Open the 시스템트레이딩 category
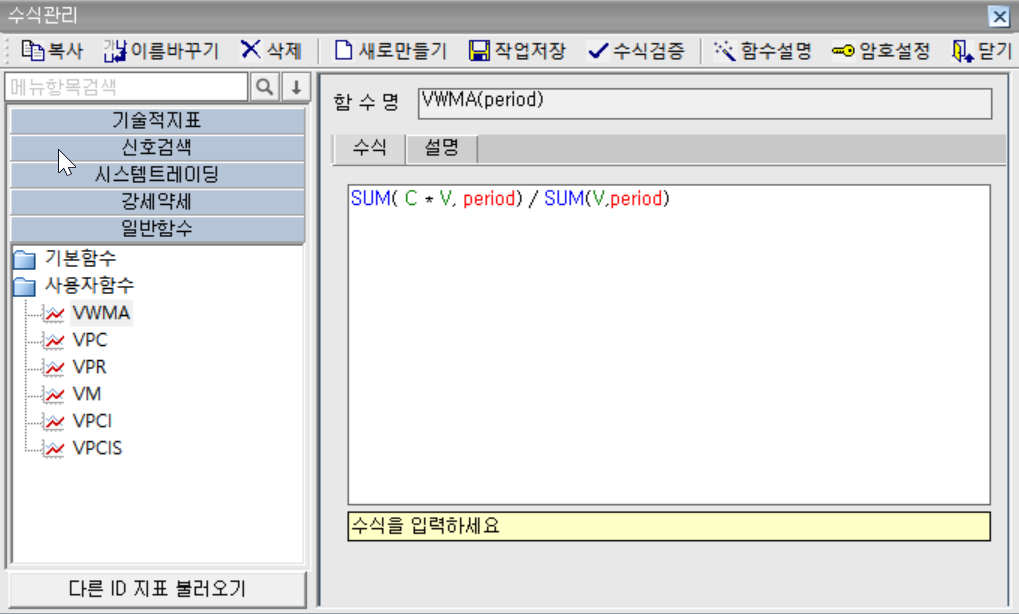Viewport: 1019px width, 614px height. tap(157, 175)
